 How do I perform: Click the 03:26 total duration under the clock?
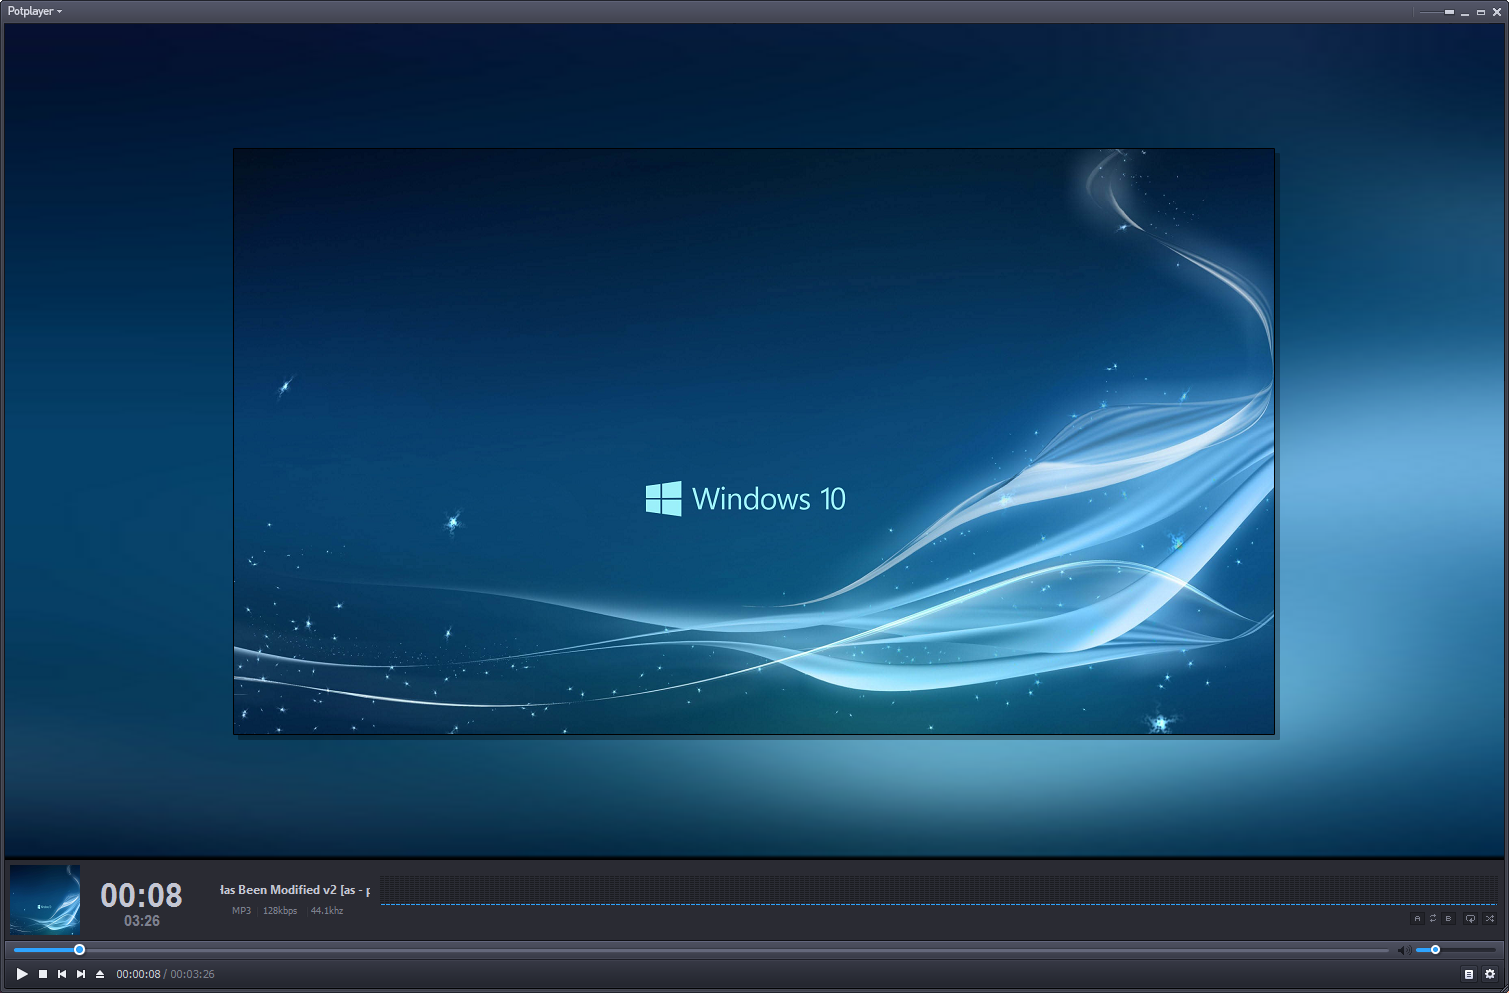click(x=142, y=921)
